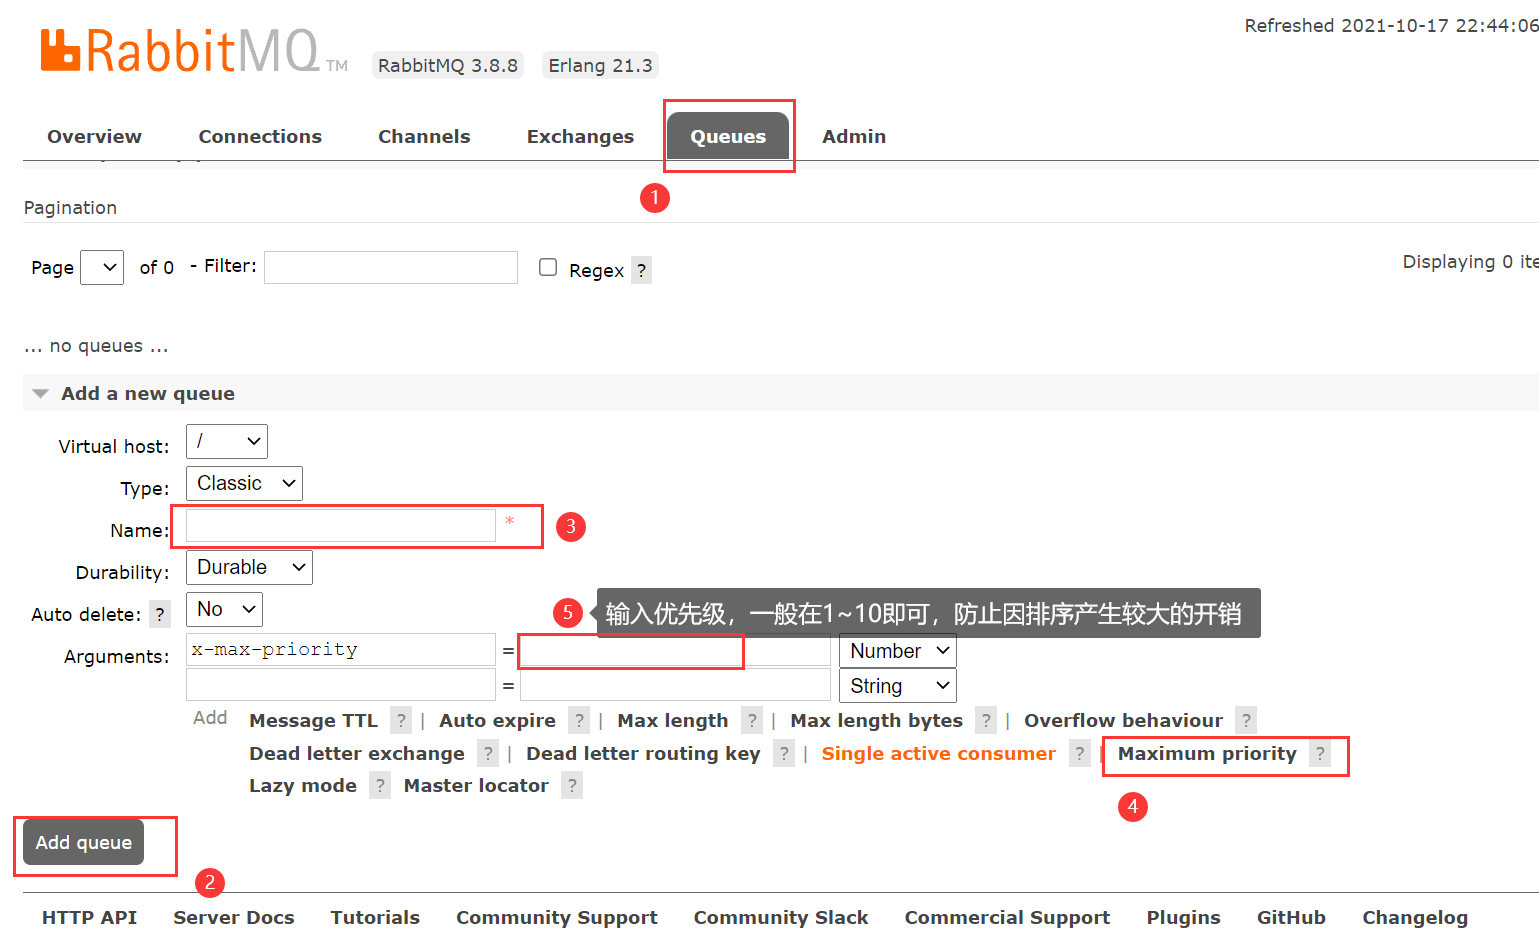Click the '... no queues ...' text
This screenshot has height=937, width=1539.
click(x=96, y=346)
